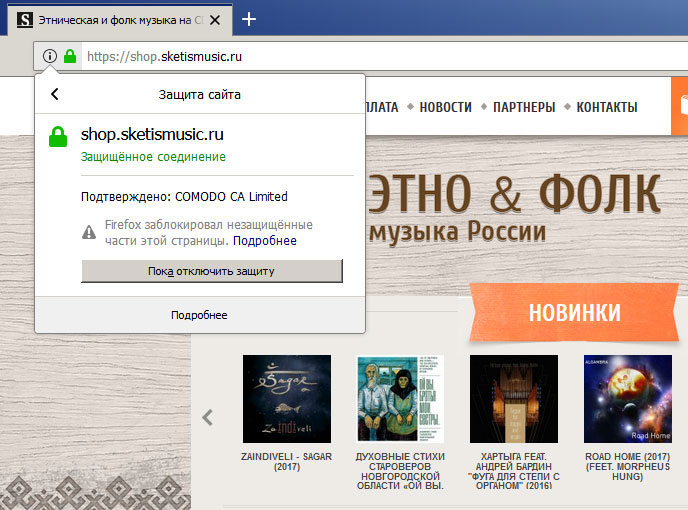Open the Хартыга feat. Андрей Бардин album cover
Image resolution: width=688 pixels, height=510 pixels.
click(x=514, y=399)
